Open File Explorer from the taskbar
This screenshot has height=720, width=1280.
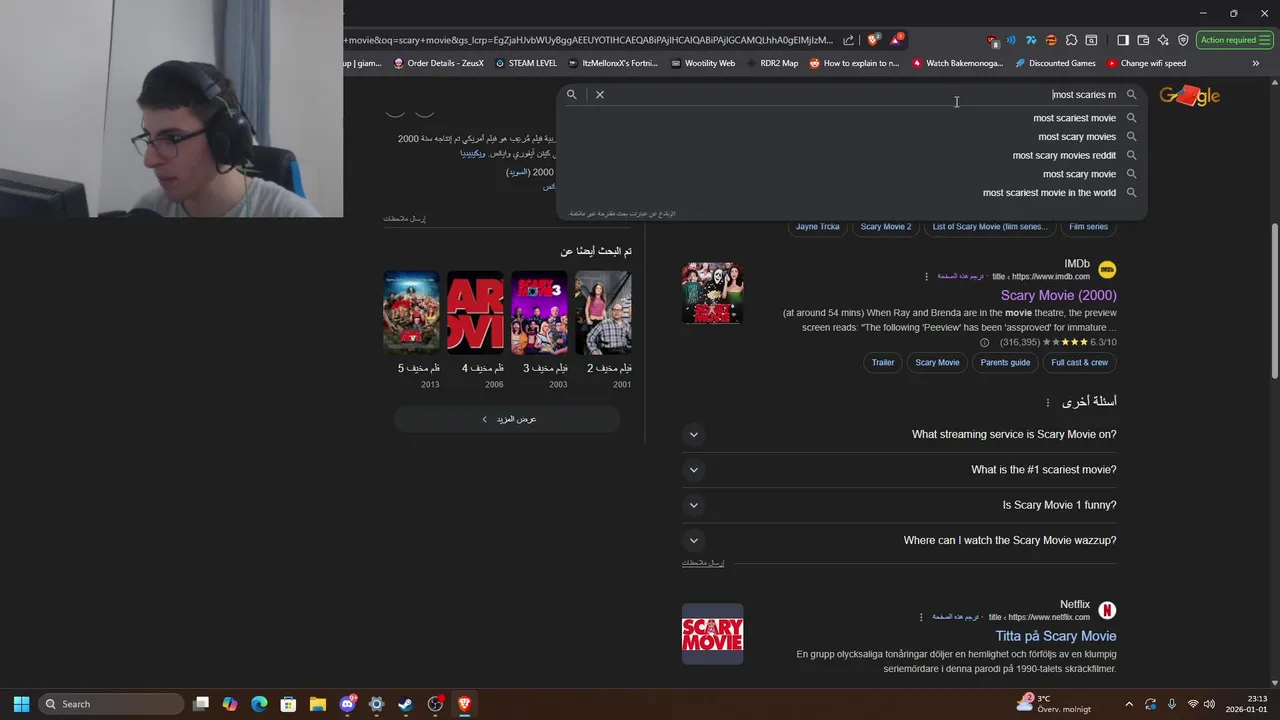click(317, 704)
